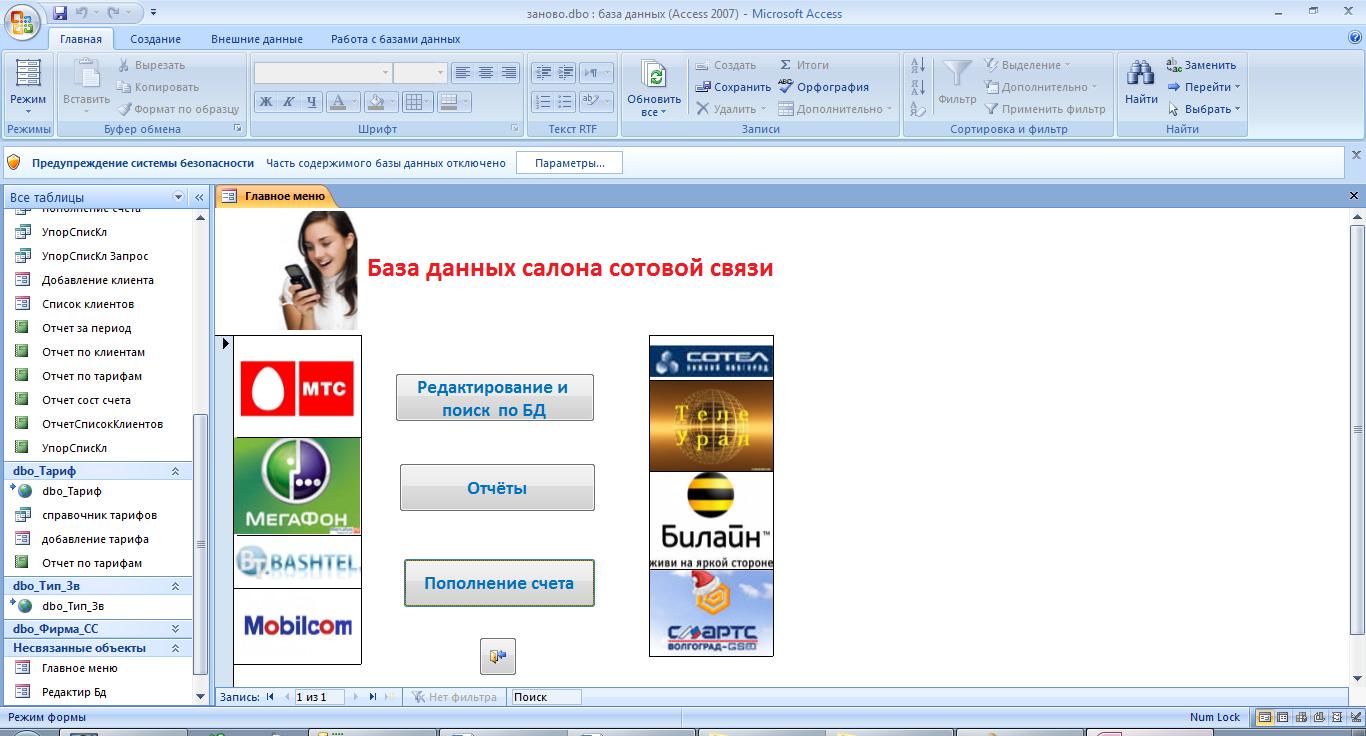The width and height of the screenshot is (1366, 736).
Task: Collapse the dbo_Тариф group
Action: coord(175,471)
